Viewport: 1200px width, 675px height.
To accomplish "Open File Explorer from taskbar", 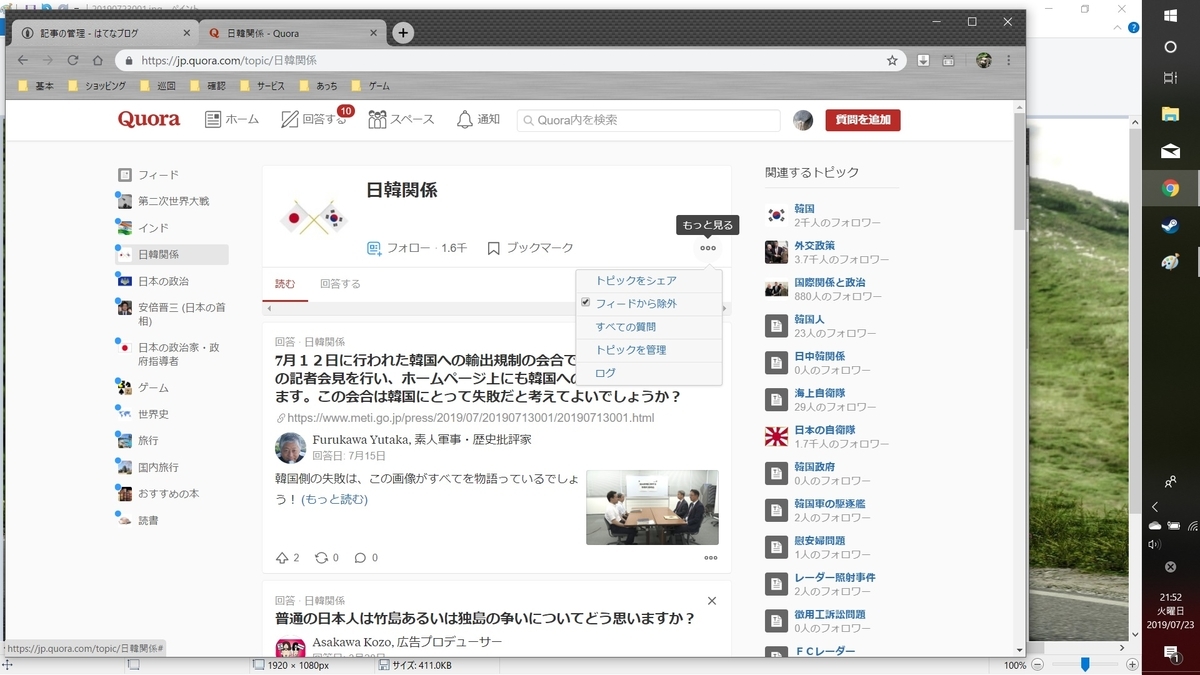I will coord(1171,114).
